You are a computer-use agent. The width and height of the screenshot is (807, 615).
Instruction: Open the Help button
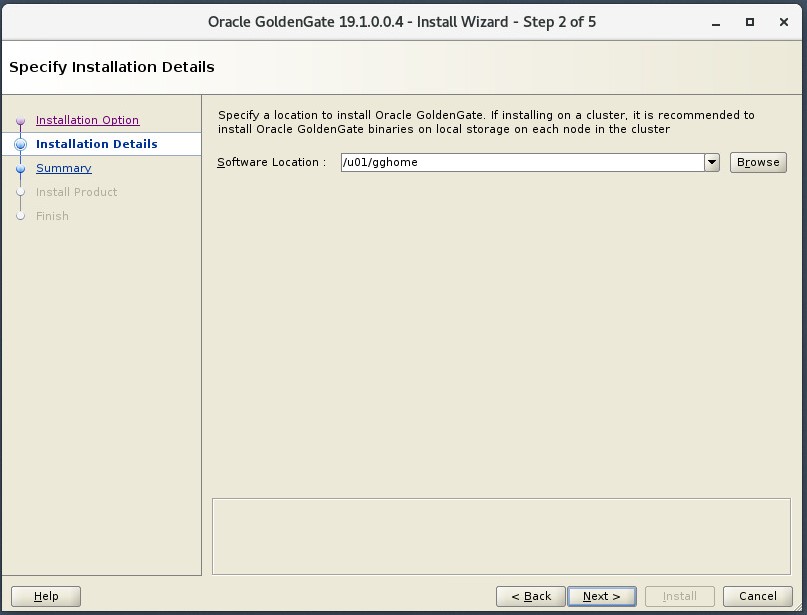point(46,596)
